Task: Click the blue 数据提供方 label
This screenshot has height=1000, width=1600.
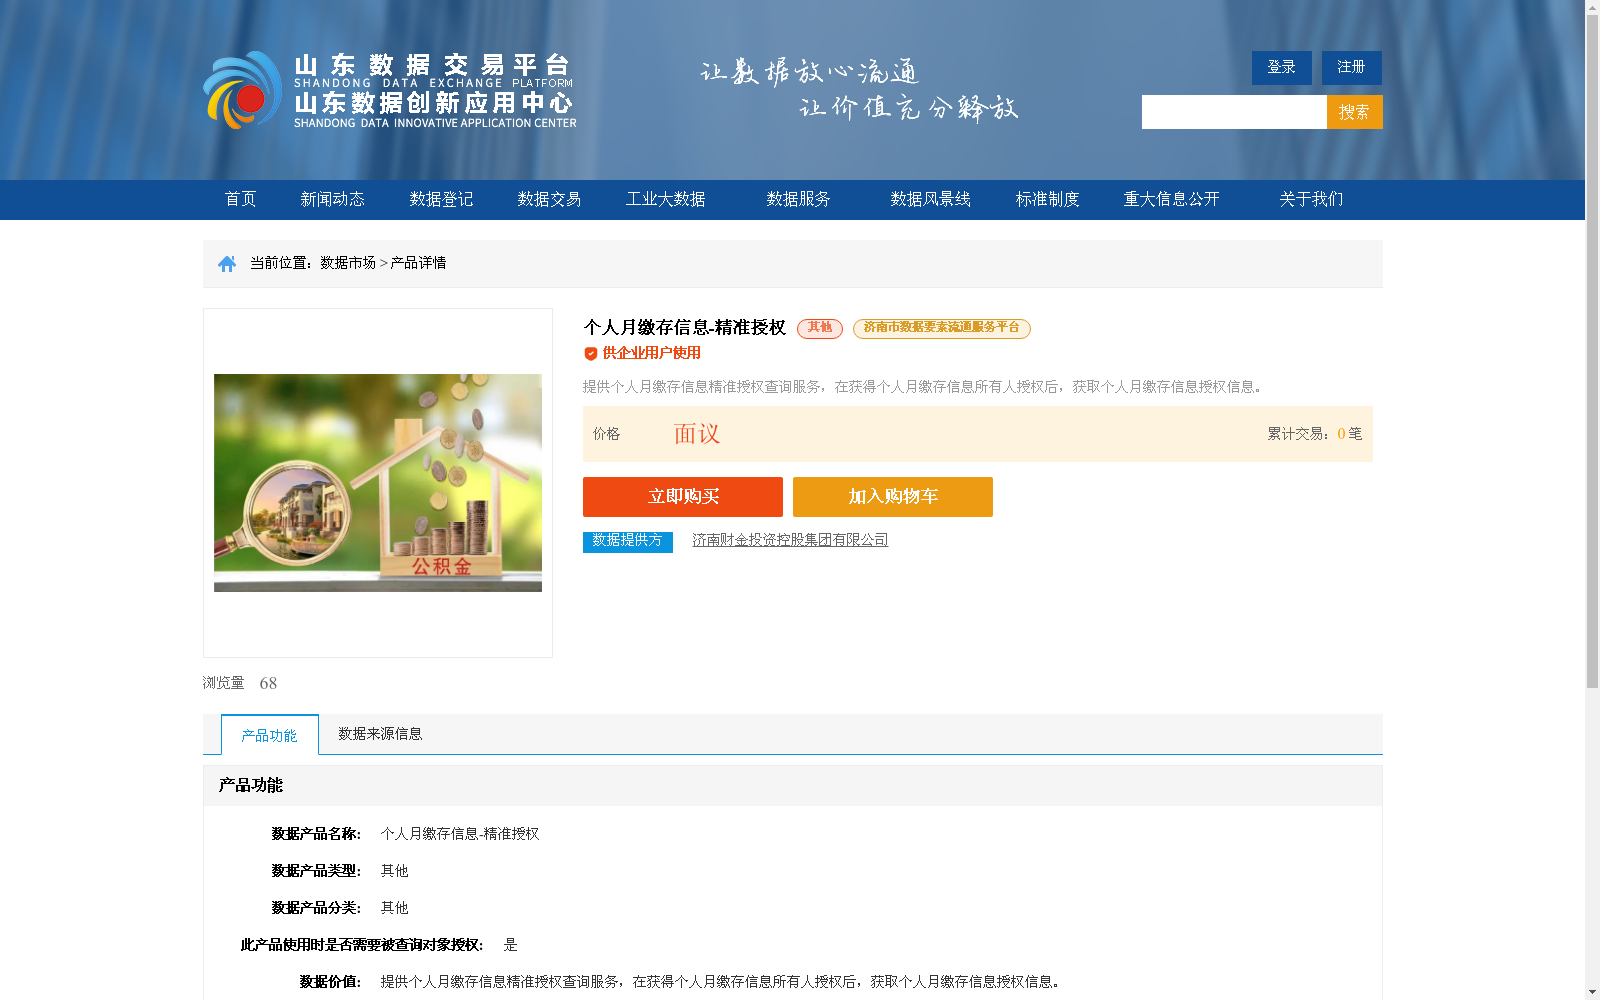Action: click(628, 541)
